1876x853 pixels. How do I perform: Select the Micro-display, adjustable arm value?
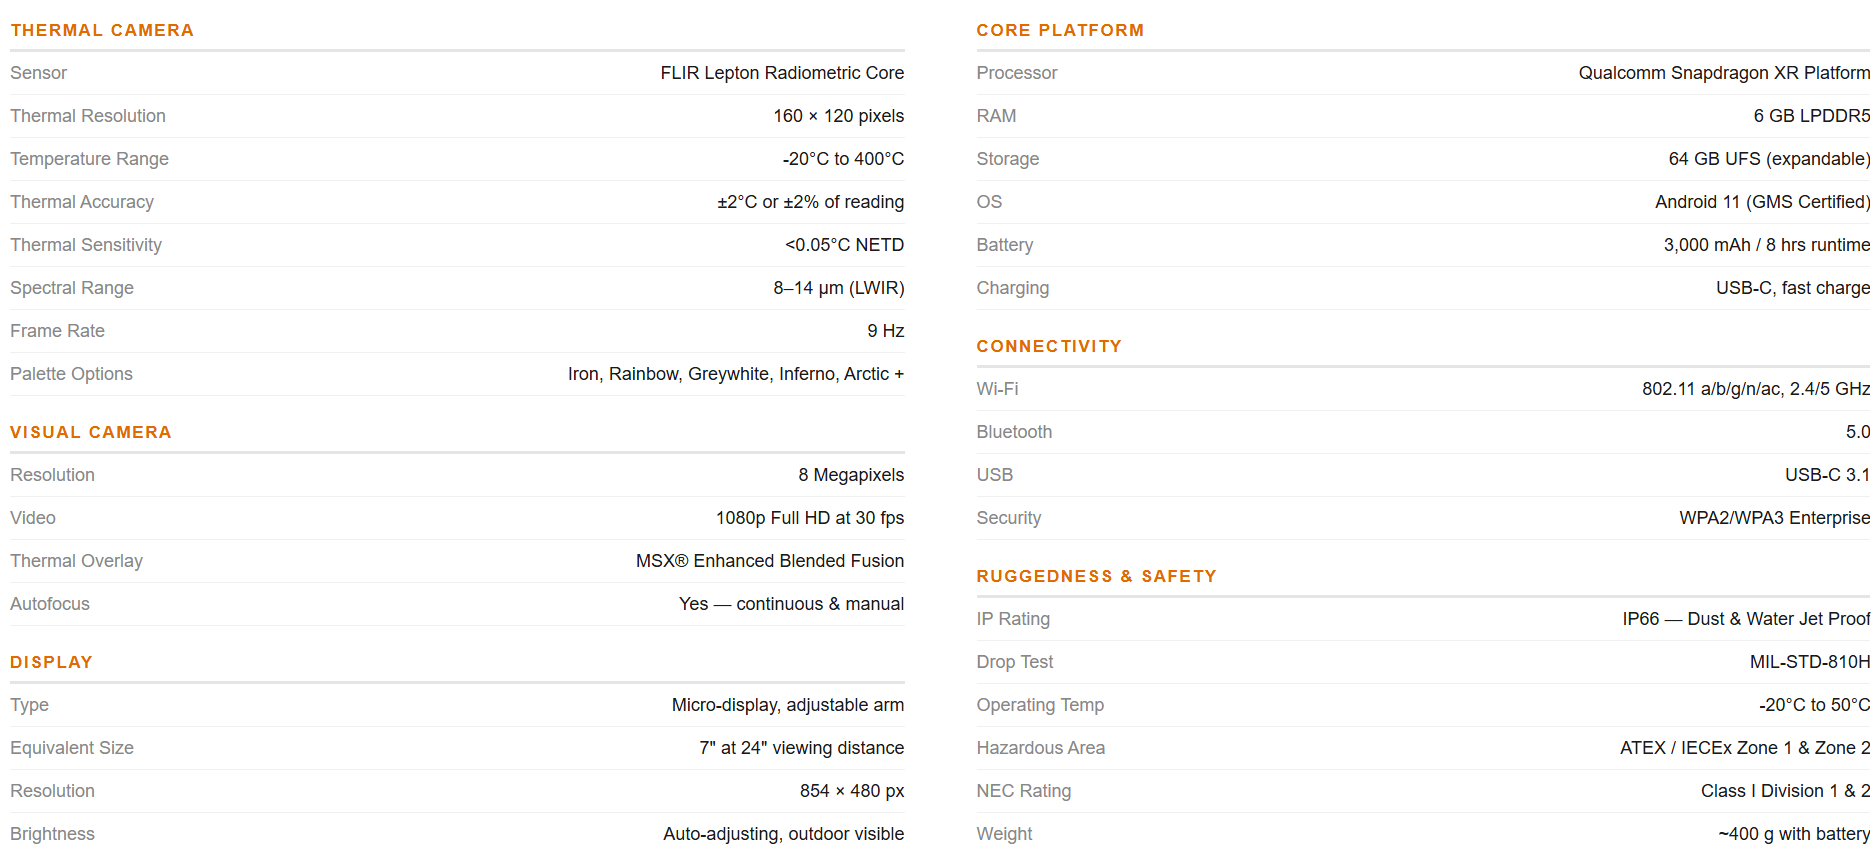pos(788,705)
